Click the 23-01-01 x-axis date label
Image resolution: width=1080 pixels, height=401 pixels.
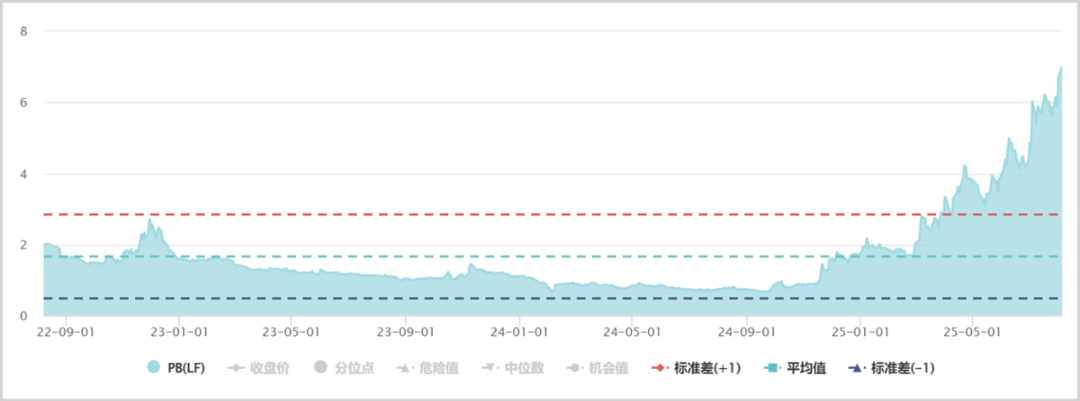179,331
